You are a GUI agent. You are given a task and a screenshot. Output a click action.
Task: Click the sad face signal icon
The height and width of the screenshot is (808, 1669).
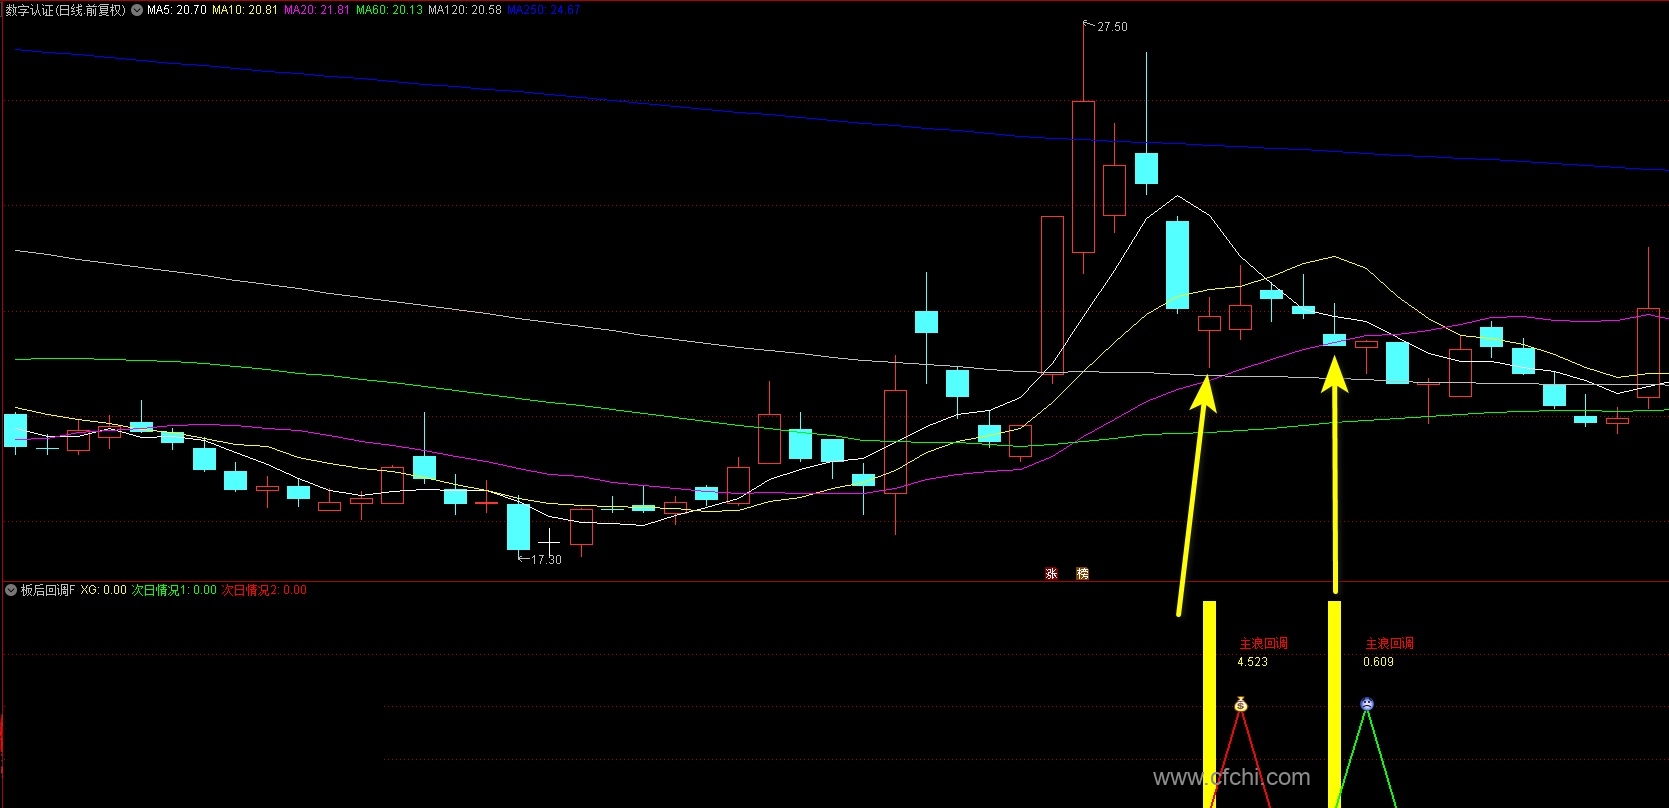tap(1367, 705)
